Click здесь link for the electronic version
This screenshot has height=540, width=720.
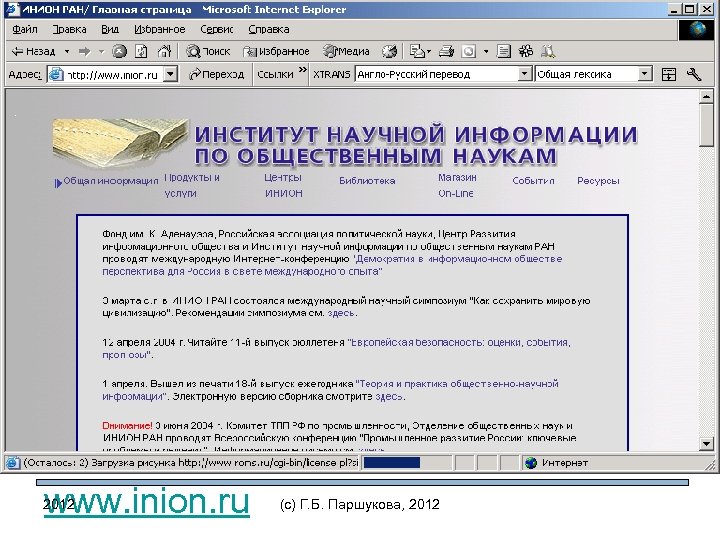click(x=389, y=396)
